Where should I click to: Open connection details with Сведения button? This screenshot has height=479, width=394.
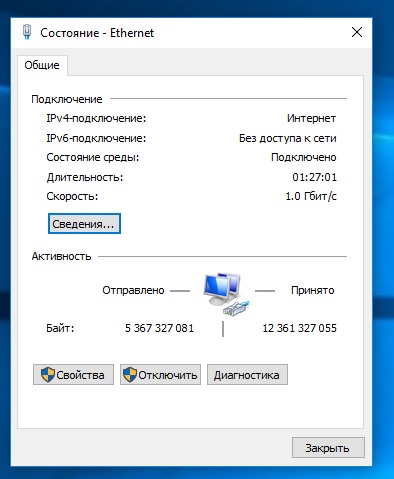click(x=84, y=224)
